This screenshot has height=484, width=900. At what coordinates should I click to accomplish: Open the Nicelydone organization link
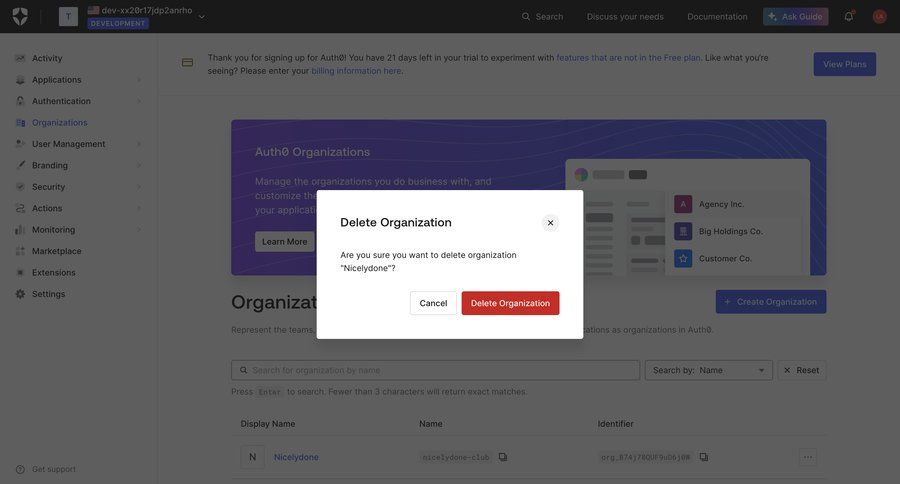(x=296, y=457)
